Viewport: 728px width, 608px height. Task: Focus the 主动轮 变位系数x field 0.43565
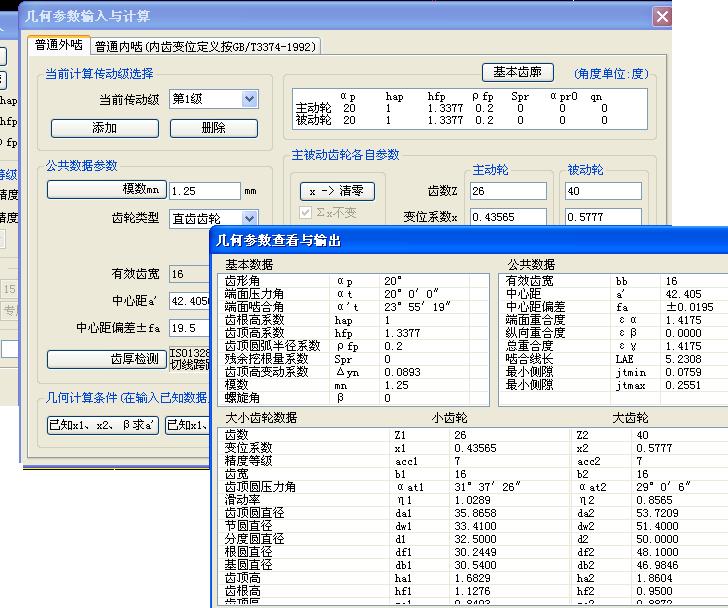point(508,217)
